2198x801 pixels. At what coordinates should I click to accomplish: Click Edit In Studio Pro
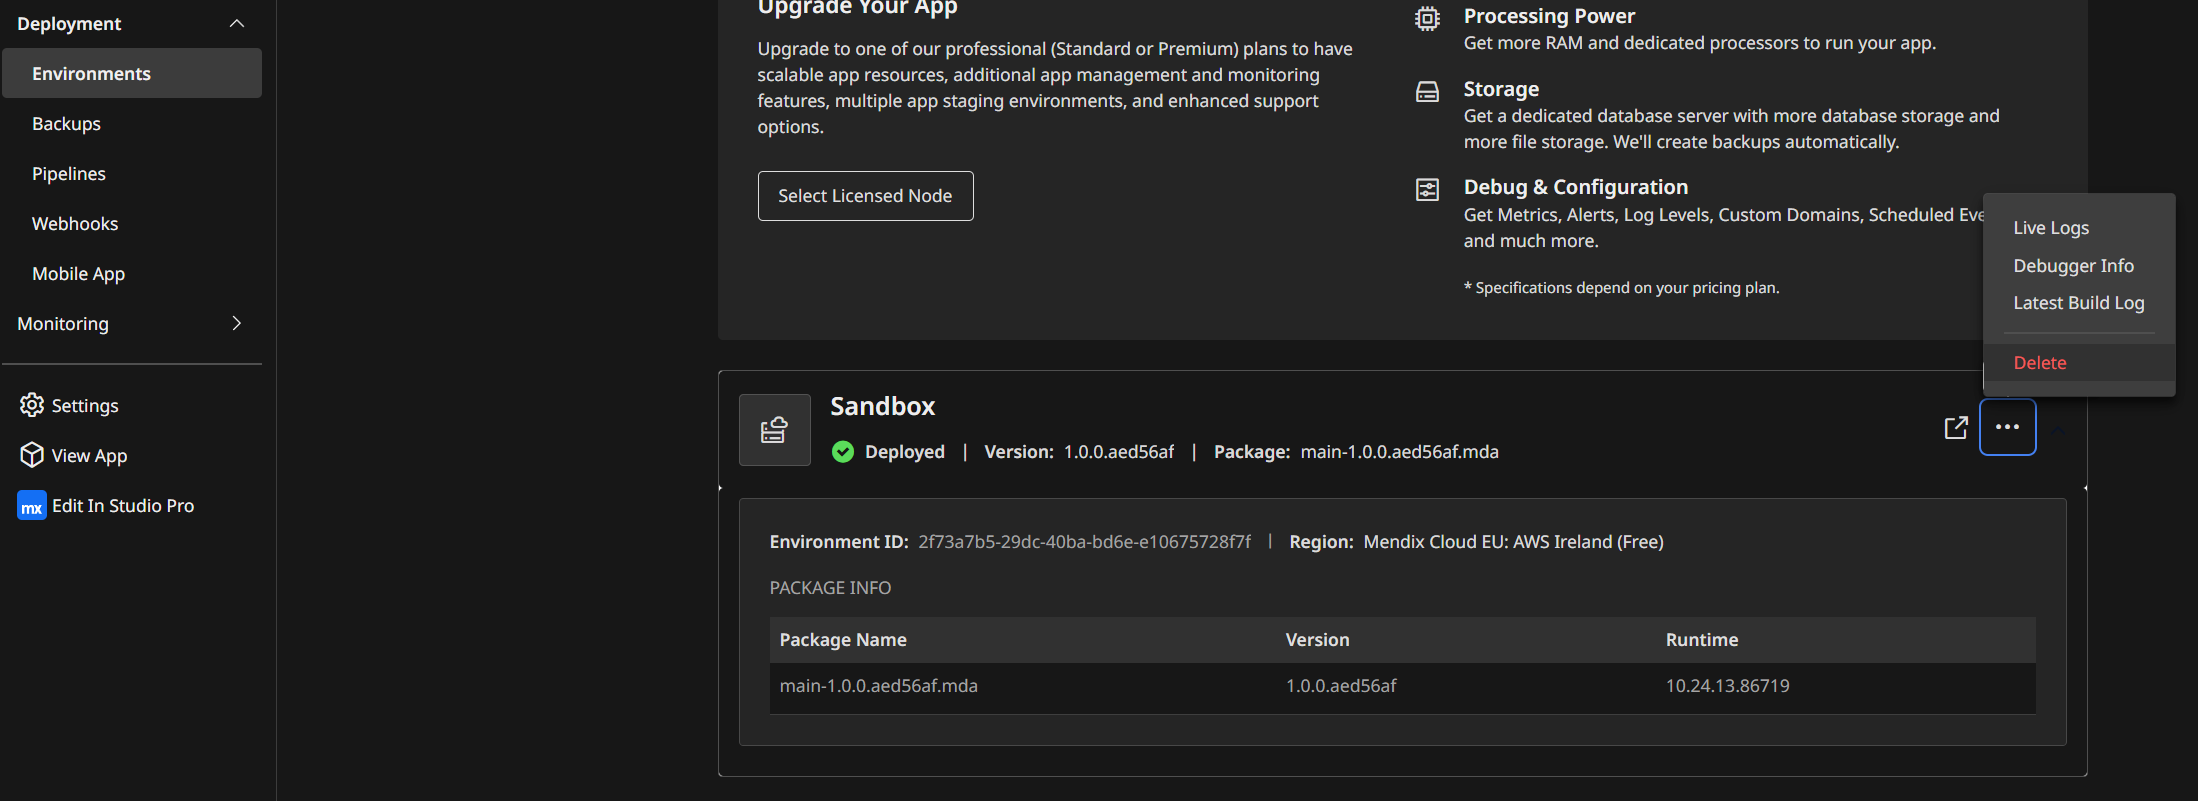point(123,506)
